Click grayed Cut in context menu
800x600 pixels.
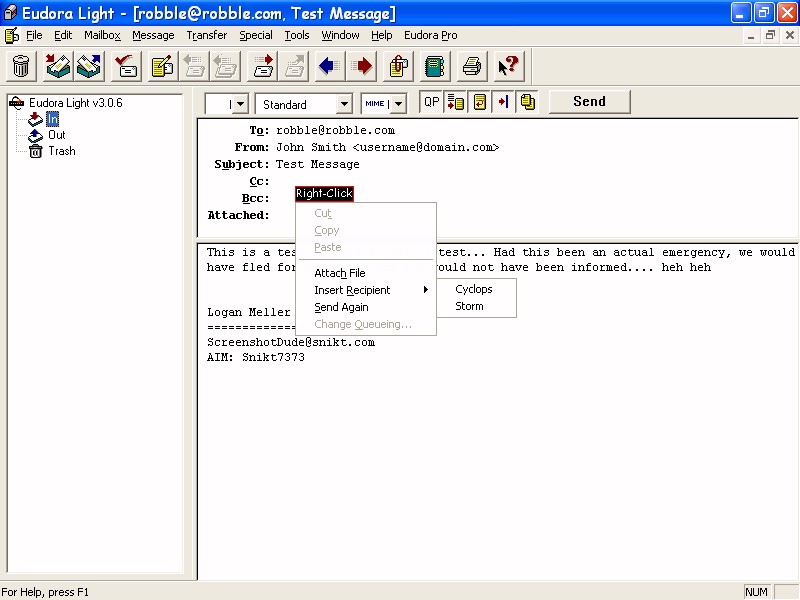366,213
